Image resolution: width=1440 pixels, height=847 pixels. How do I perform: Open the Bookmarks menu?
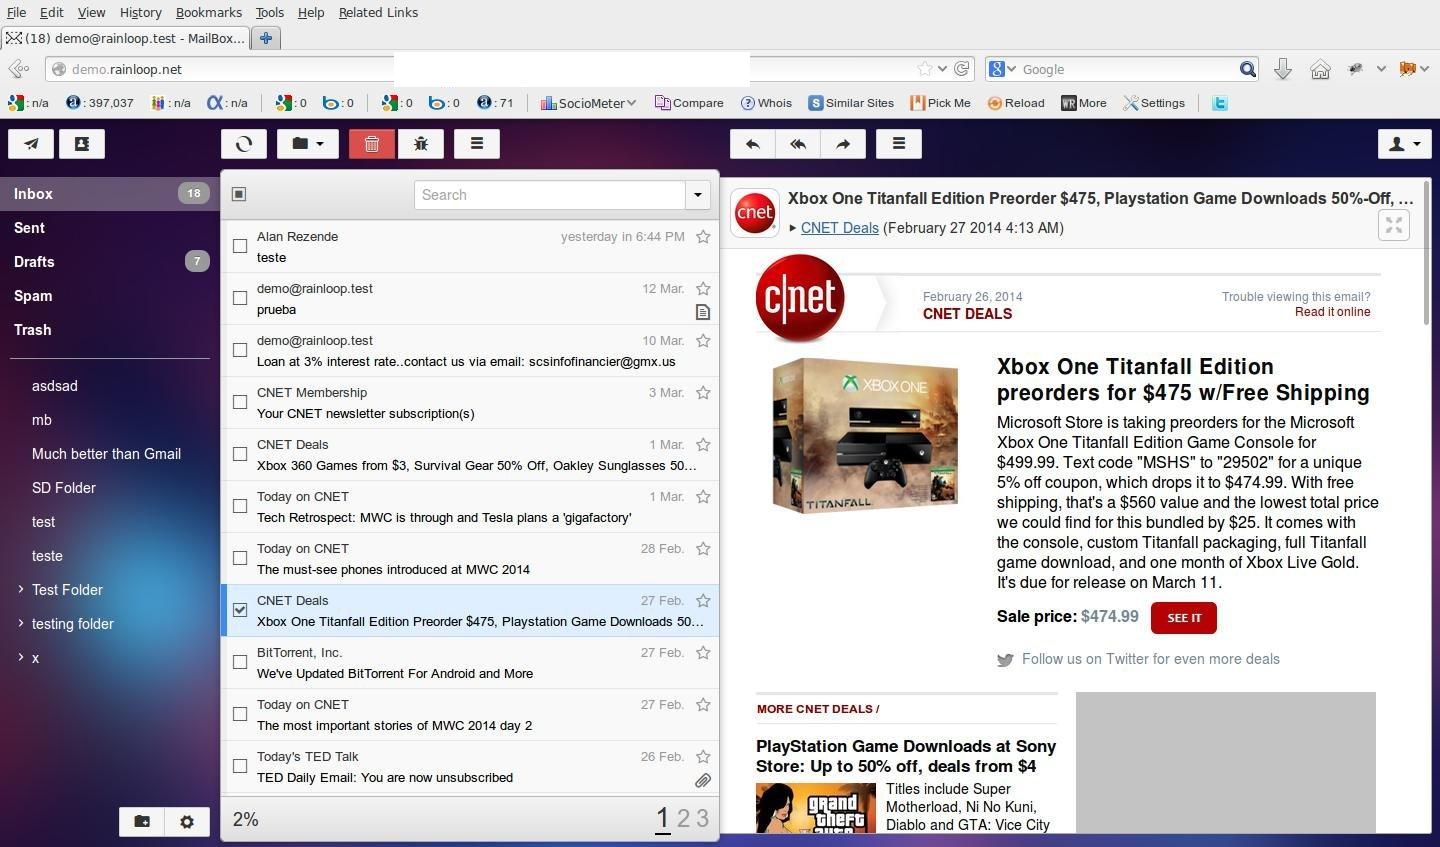pos(208,12)
